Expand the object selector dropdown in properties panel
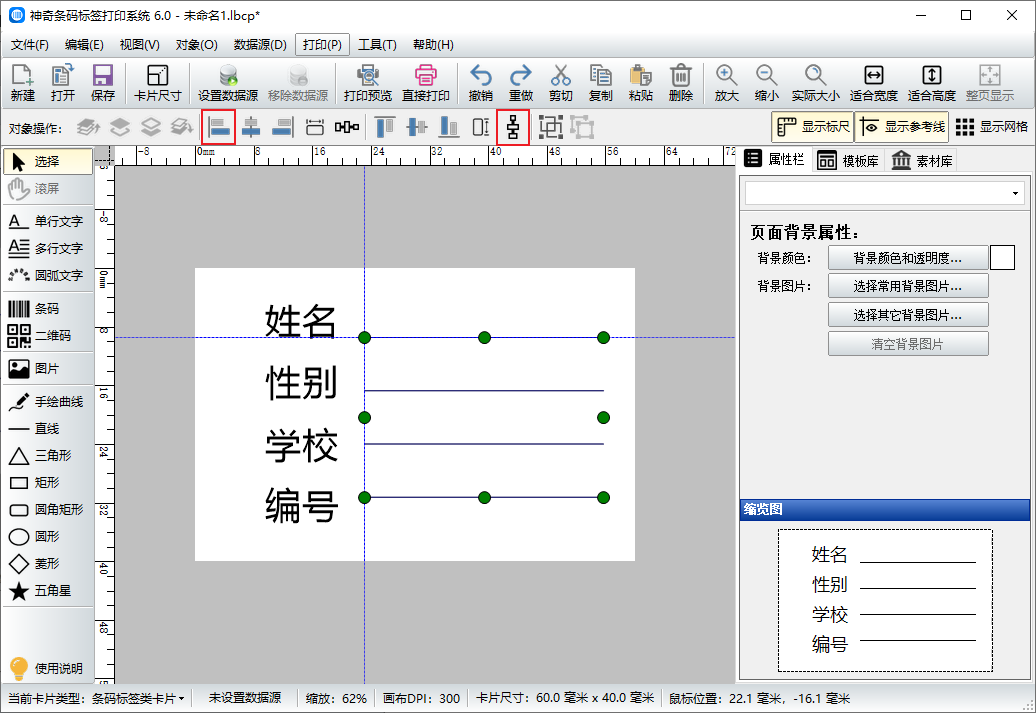The width and height of the screenshot is (1036, 713). [1016, 193]
